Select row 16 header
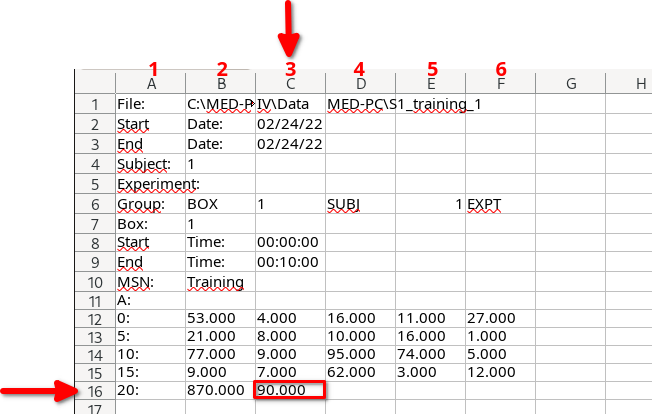The height and width of the screenshot is (414, 652). click(x=95, y=391)
